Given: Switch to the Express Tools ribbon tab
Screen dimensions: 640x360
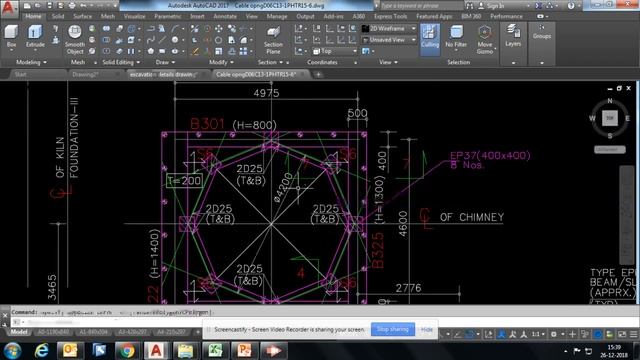Looking at the screenshot, I should (391, 17).
